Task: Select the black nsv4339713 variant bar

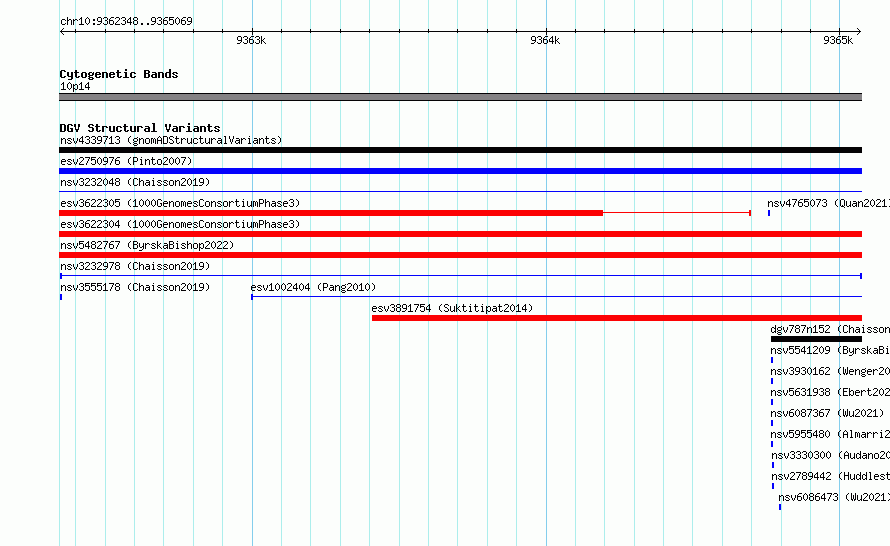Action: [x=460, y=150]
